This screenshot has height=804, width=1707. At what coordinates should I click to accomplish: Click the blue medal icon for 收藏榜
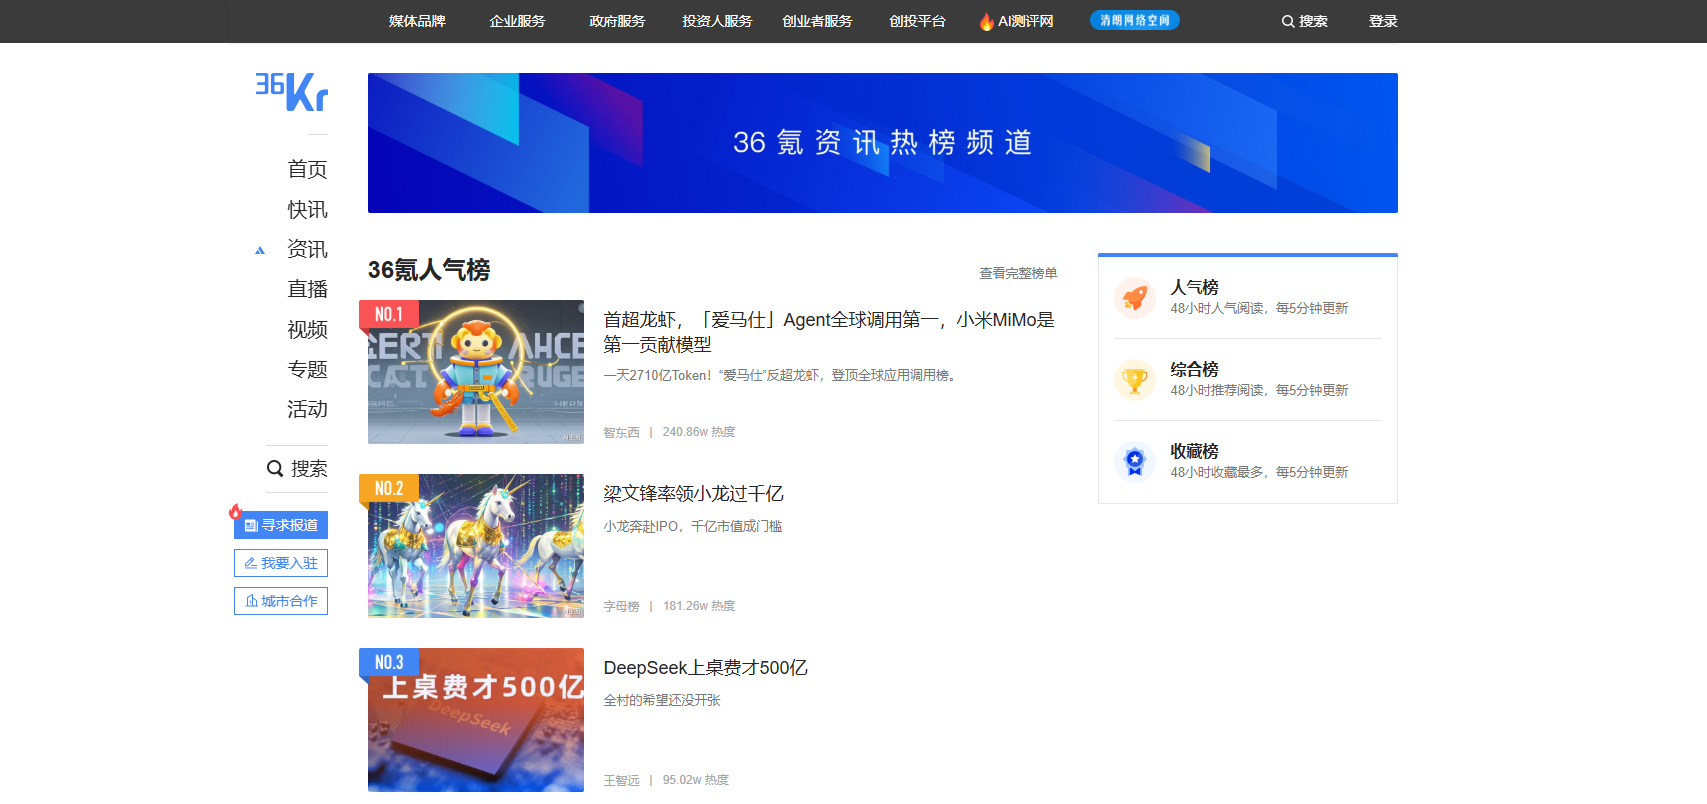click(1135, 462)
